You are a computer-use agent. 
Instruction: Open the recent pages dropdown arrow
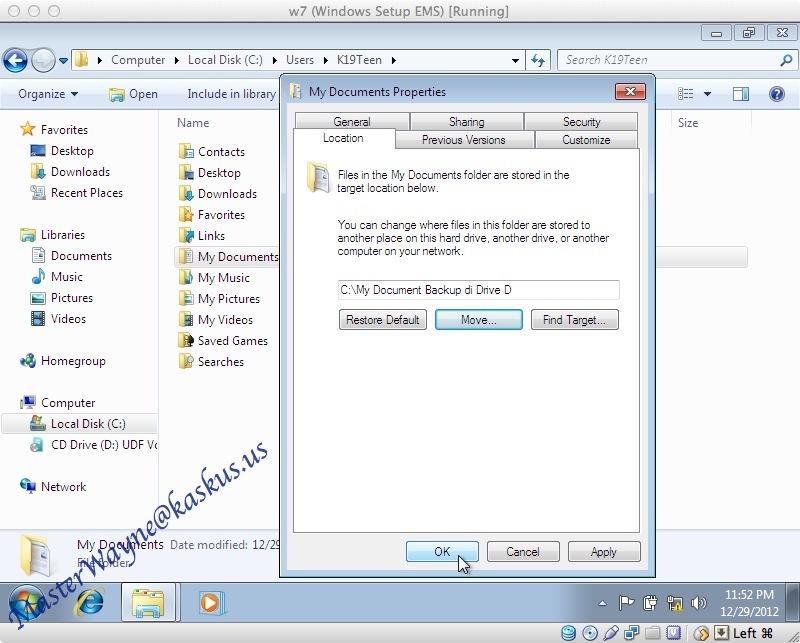point(63,61)
